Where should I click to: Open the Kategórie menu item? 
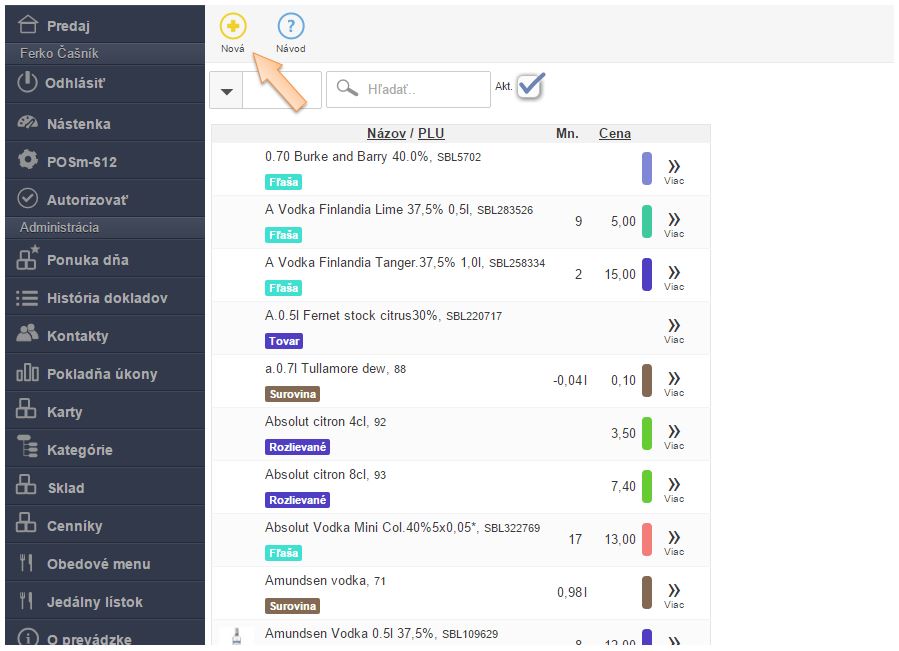click(x=79, y=450)
